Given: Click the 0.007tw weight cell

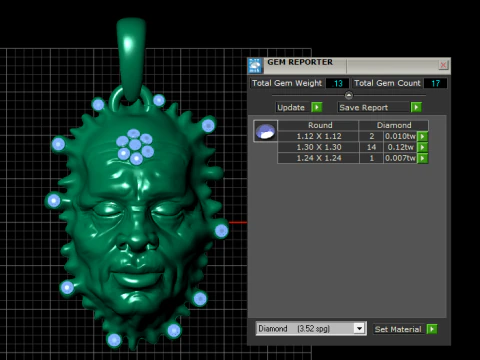Looking at the screenshot, I should coord(400,158).
